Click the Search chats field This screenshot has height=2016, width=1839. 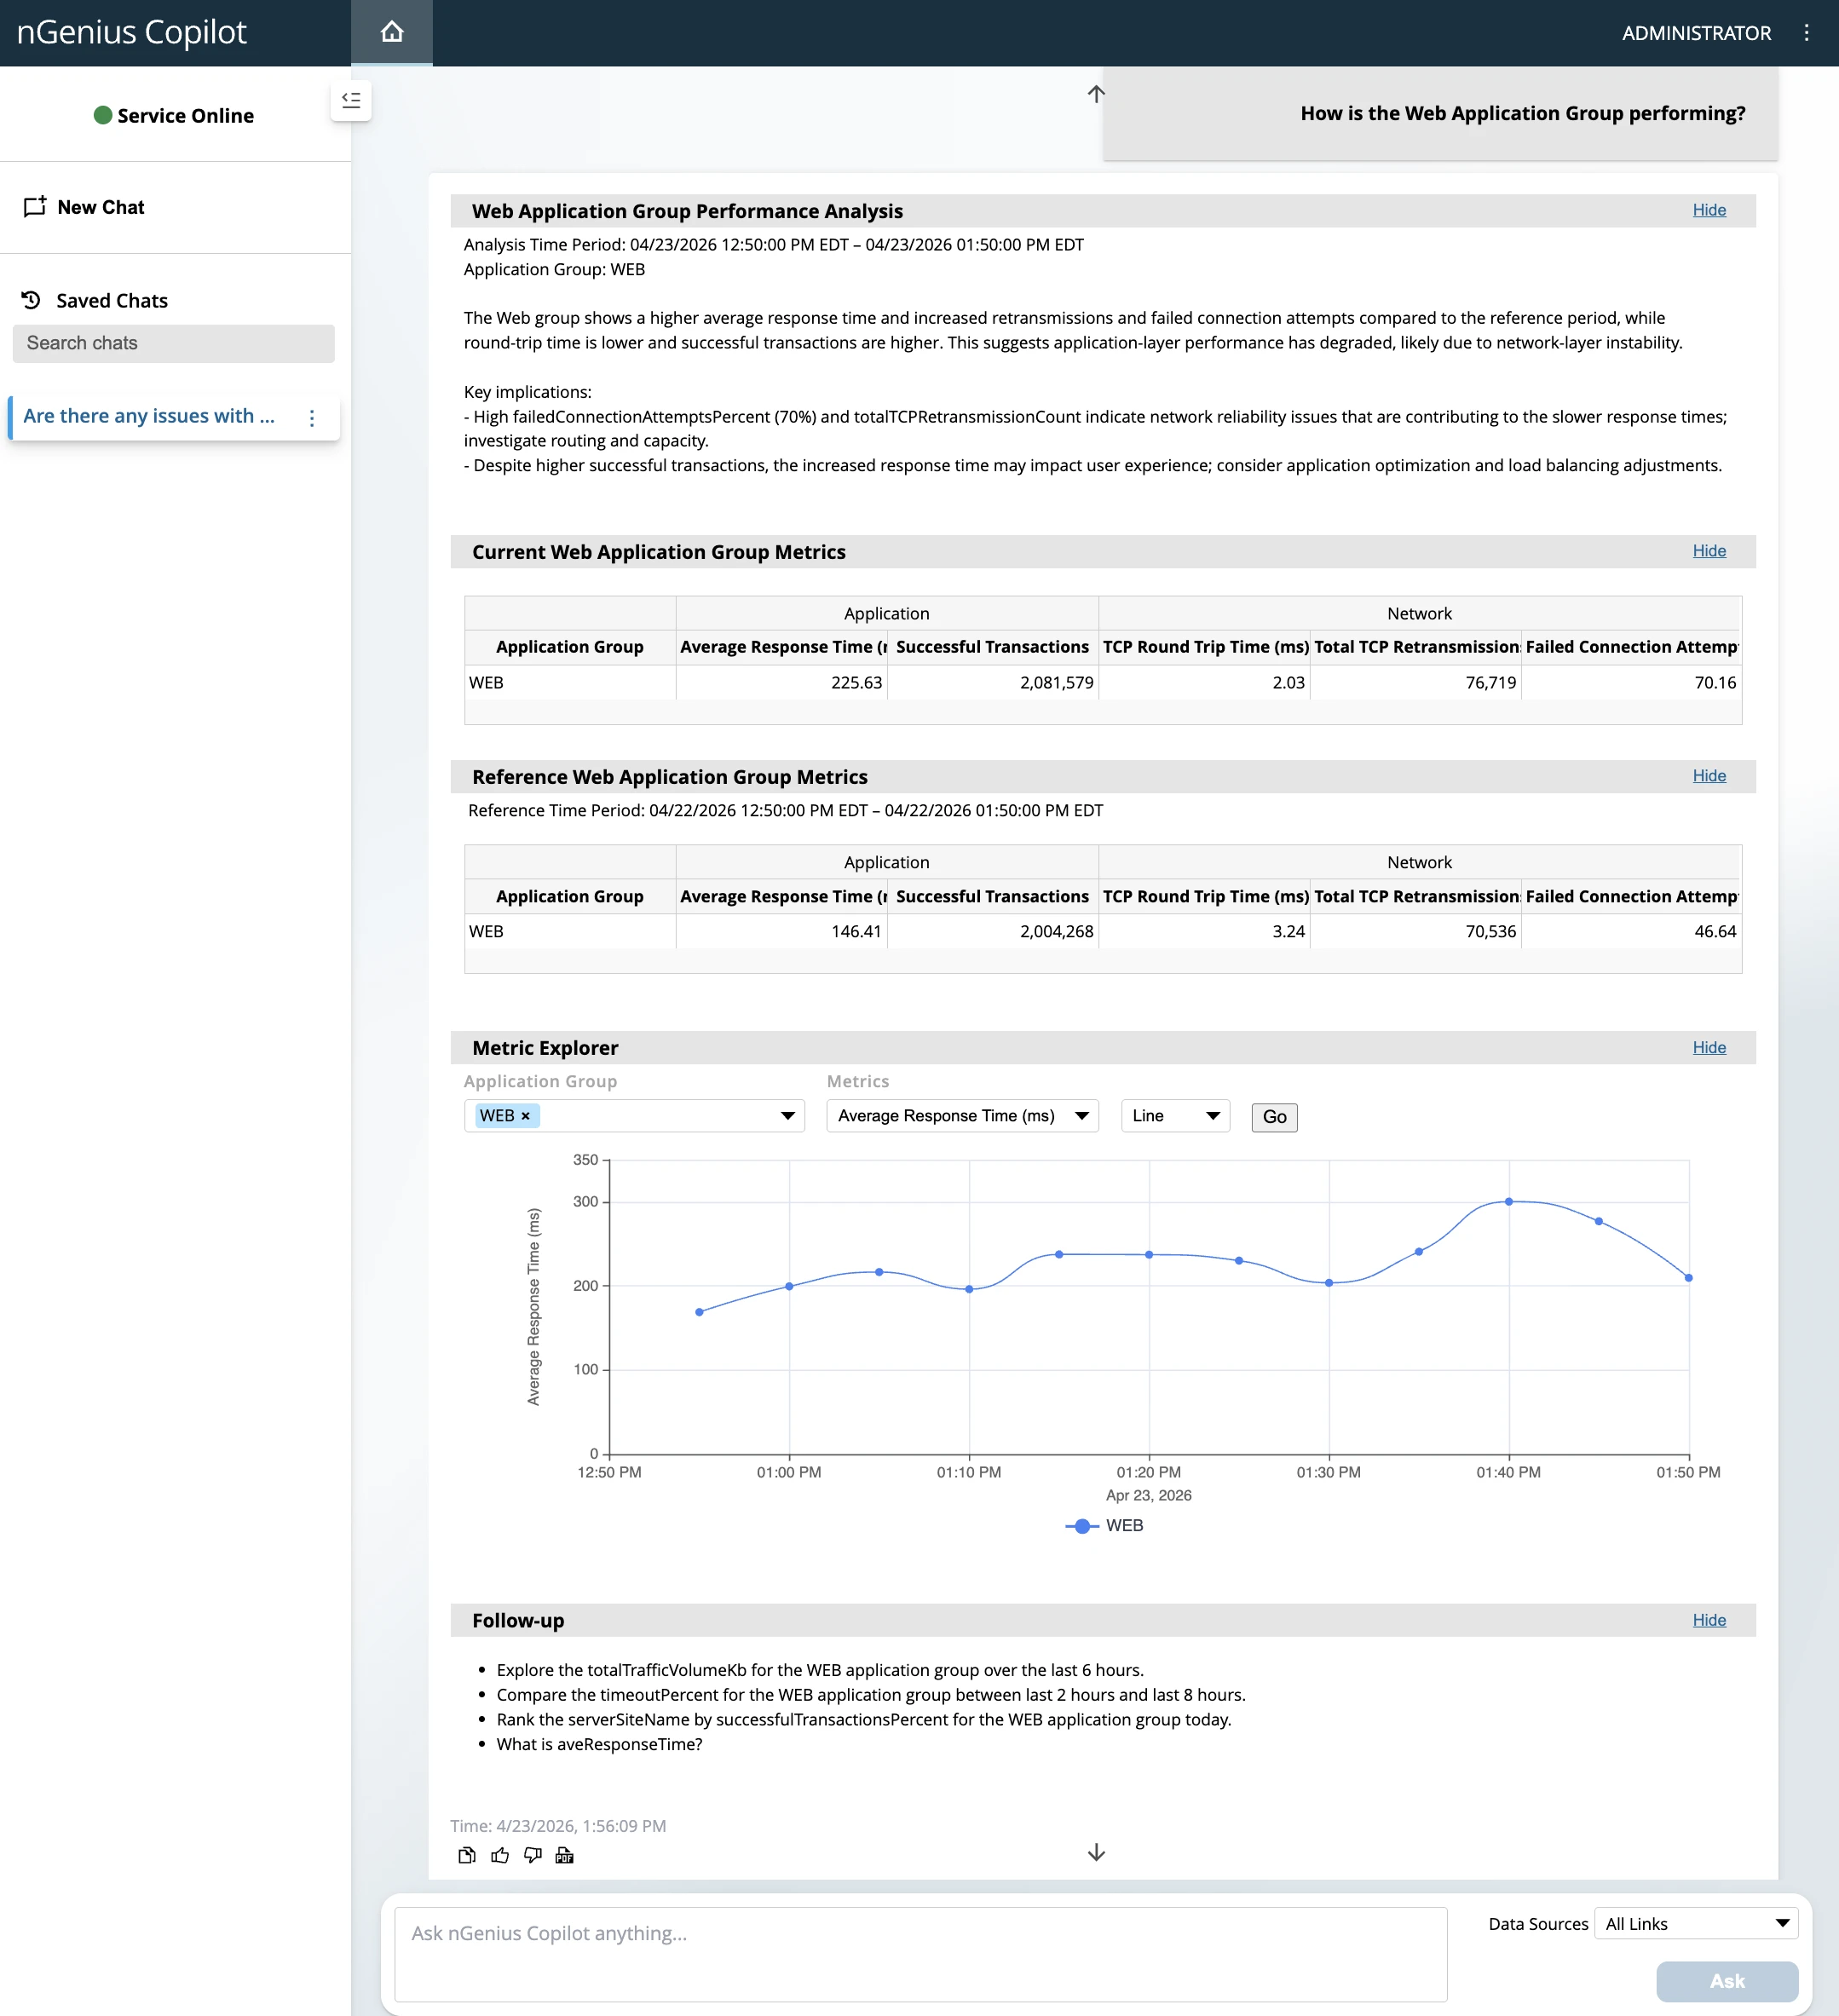(173, 343)
